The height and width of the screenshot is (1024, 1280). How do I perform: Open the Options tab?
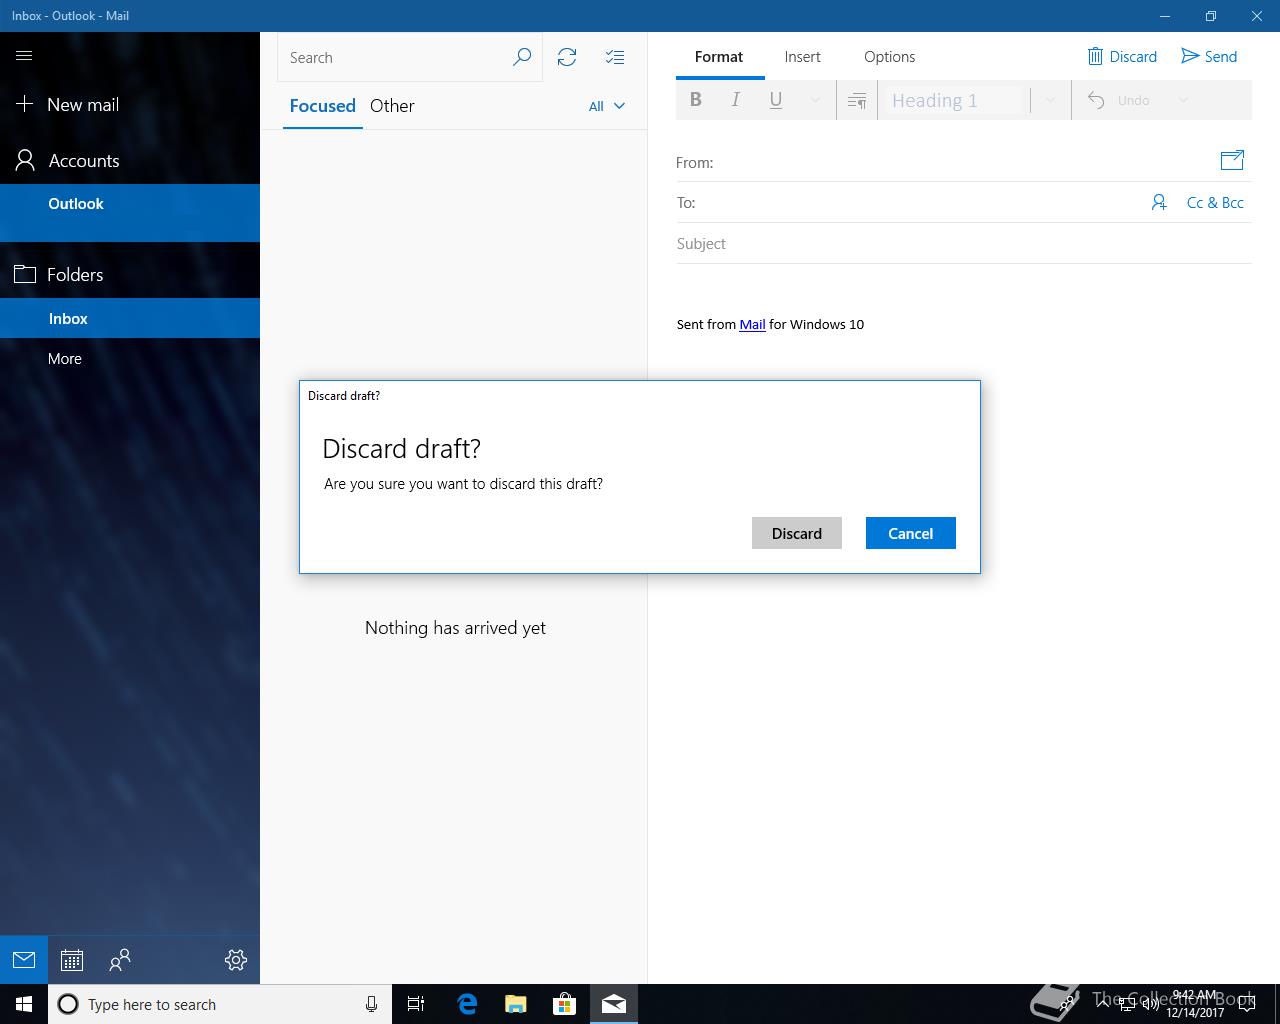click(890, 57)
